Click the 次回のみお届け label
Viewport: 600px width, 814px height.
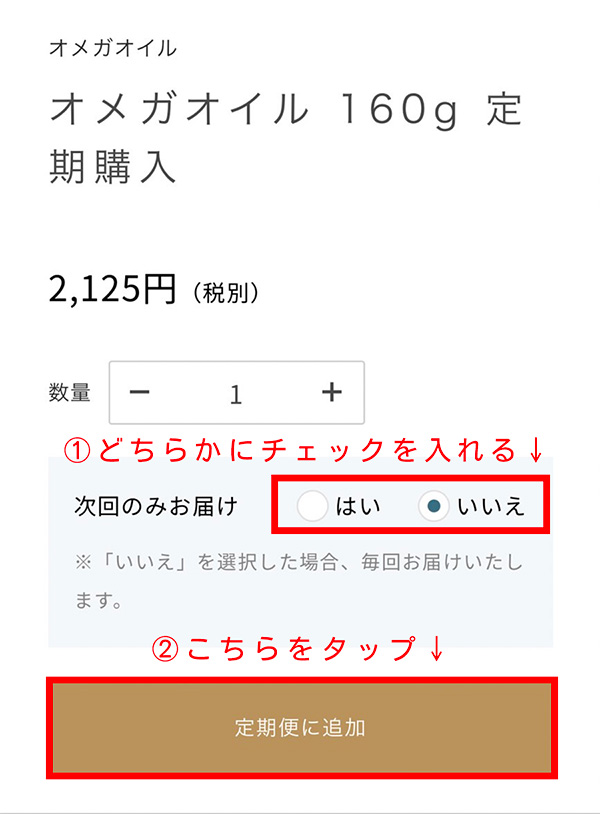coord(156,506)
